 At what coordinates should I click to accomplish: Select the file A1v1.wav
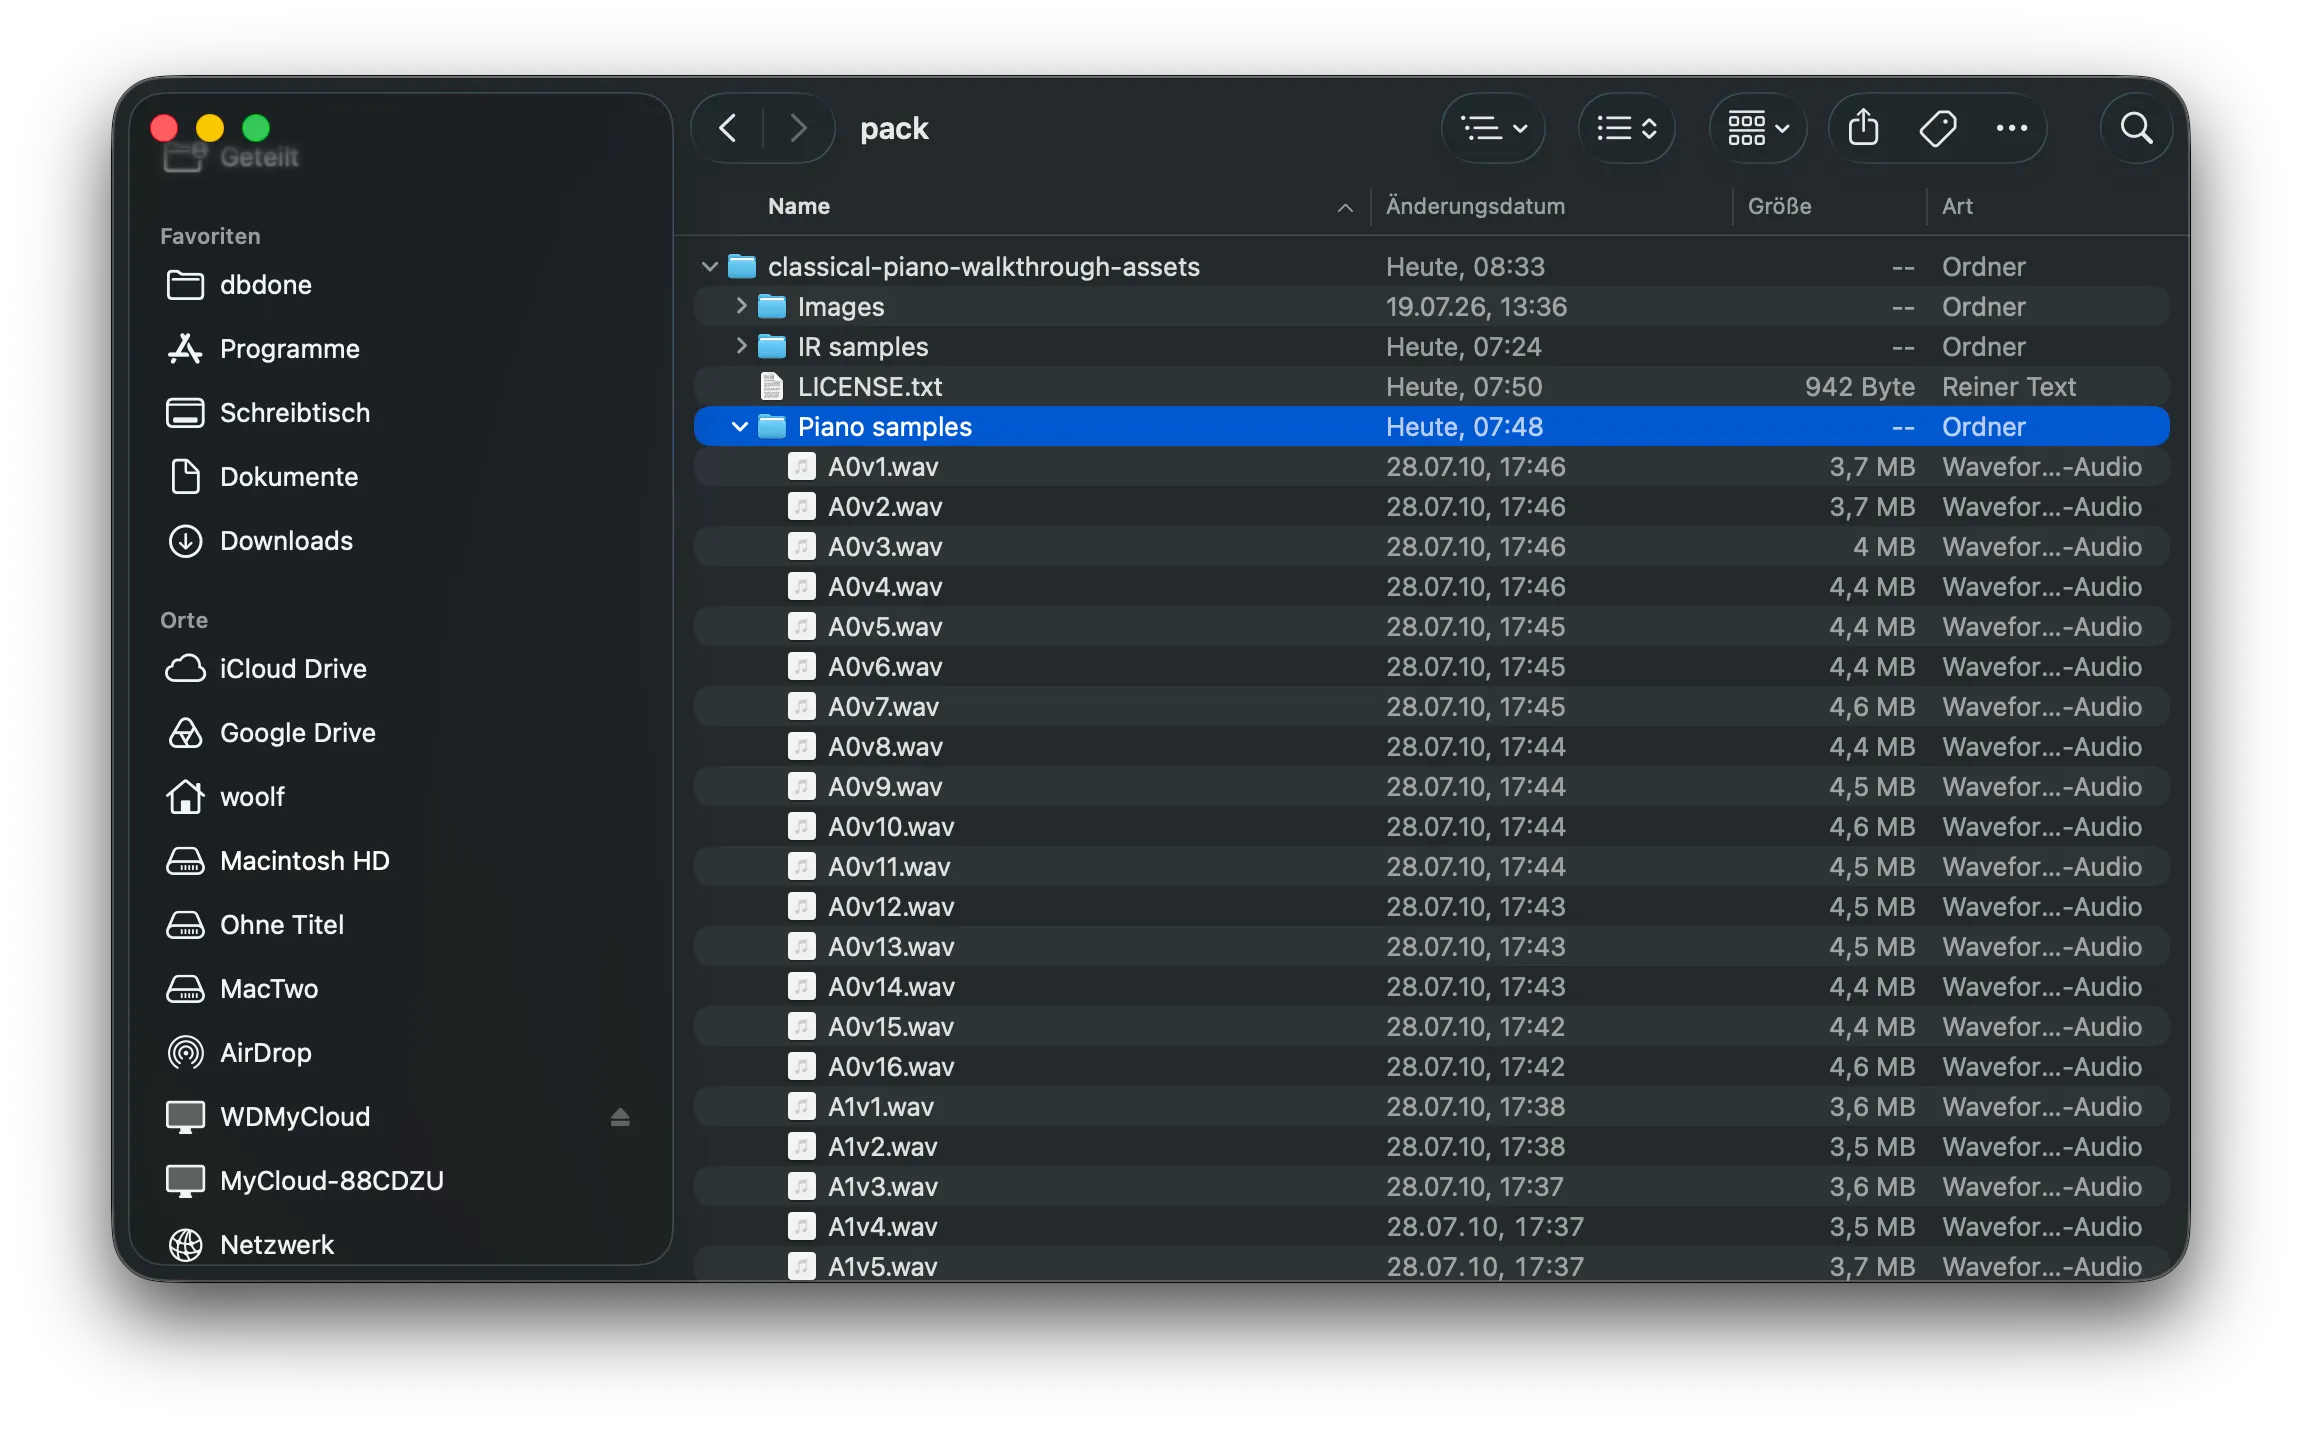click(x=1431, y=1106)
